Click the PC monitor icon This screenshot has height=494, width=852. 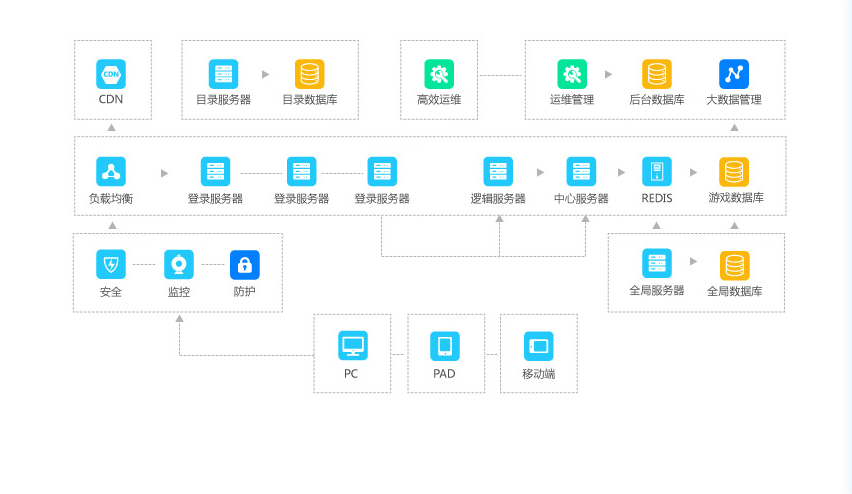352,346
